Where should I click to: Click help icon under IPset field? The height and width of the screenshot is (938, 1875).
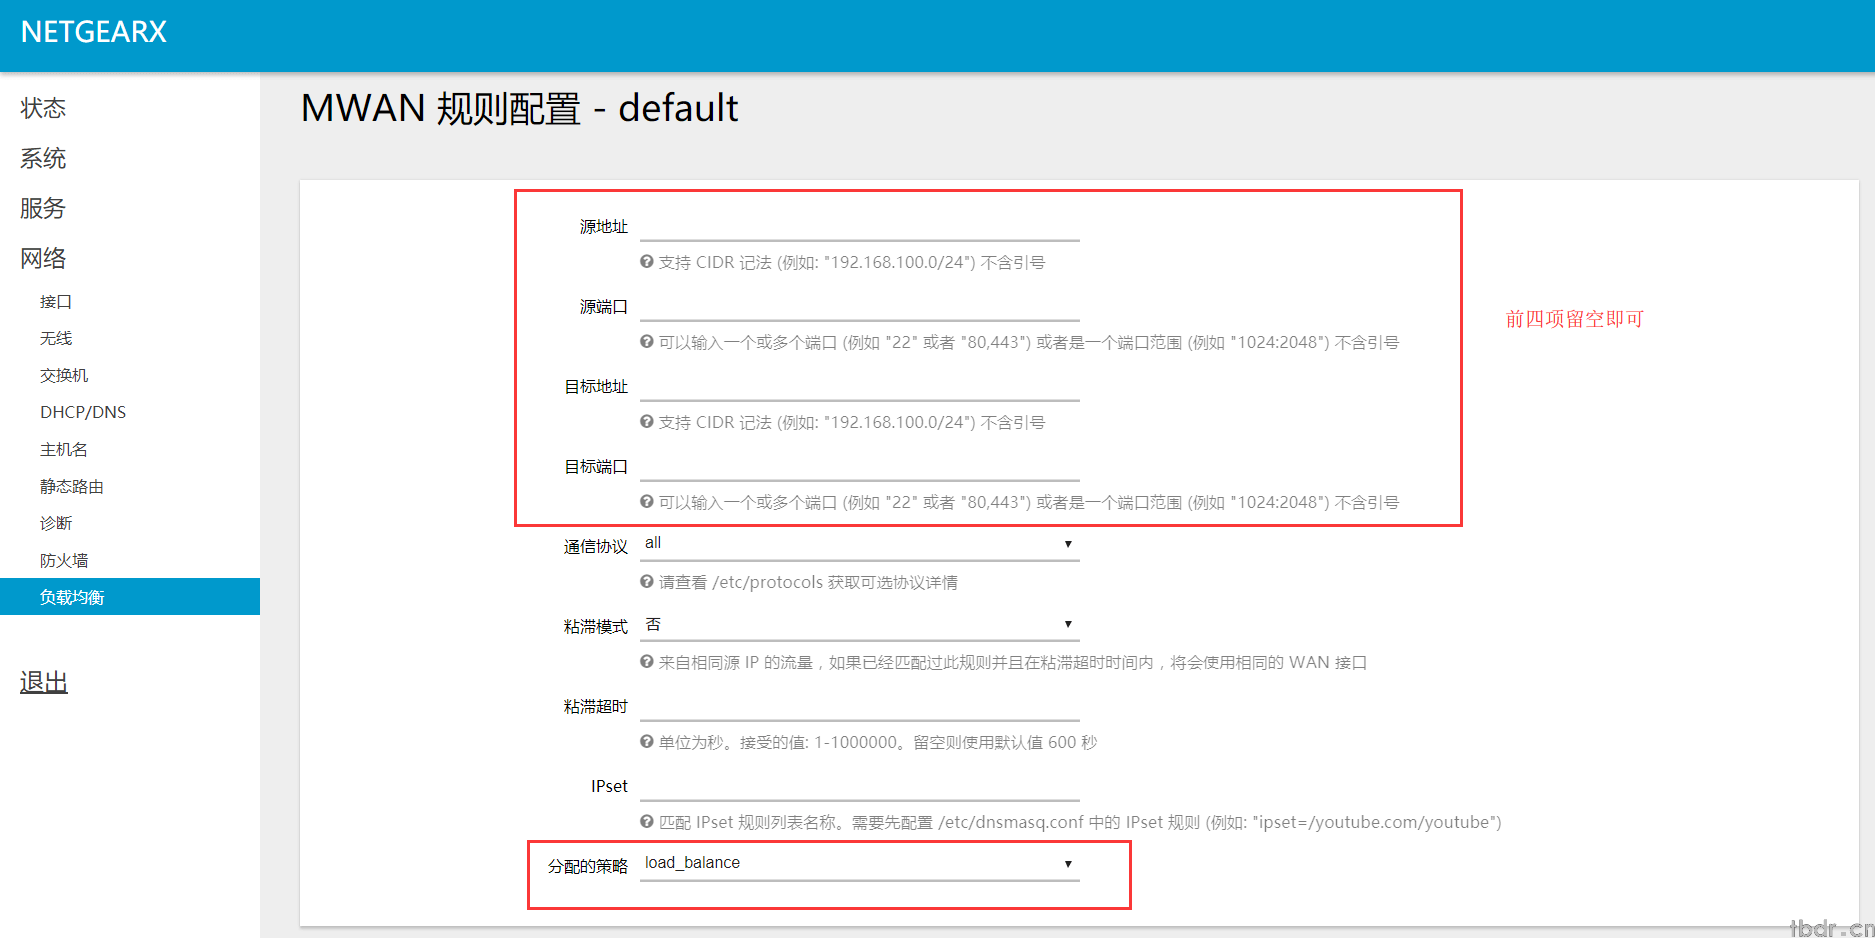coord(647,822)
